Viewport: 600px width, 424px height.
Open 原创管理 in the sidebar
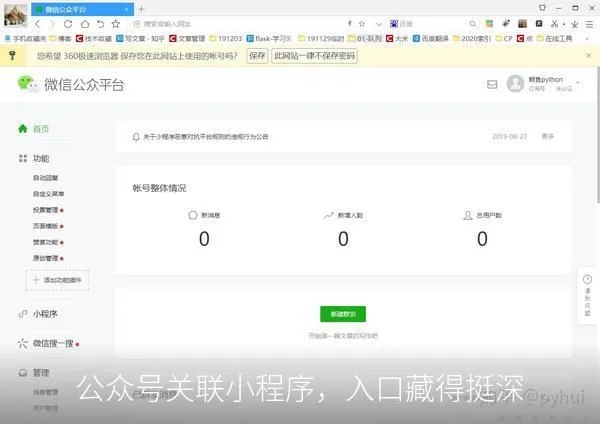[48, 258]
